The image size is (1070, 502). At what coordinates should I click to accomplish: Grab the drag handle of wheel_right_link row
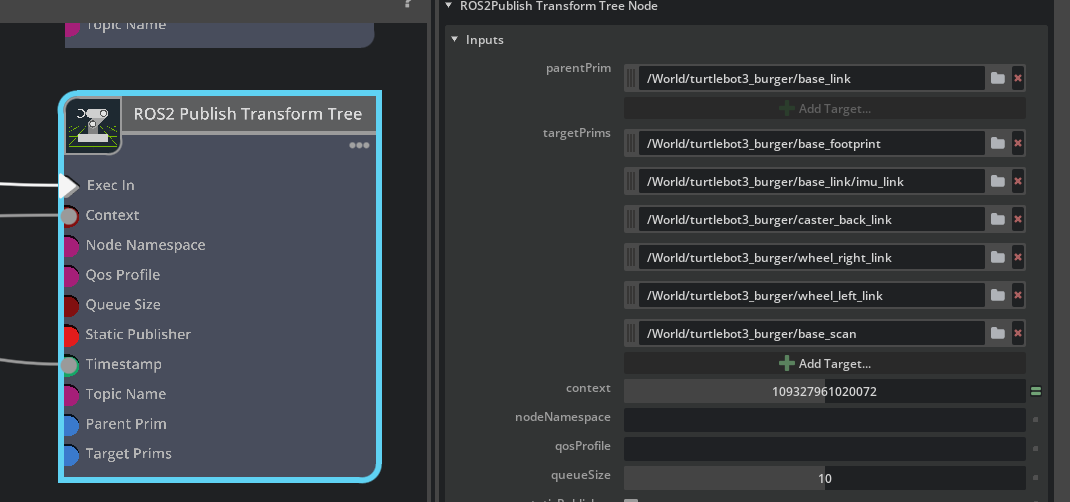(x=631, y=257)
